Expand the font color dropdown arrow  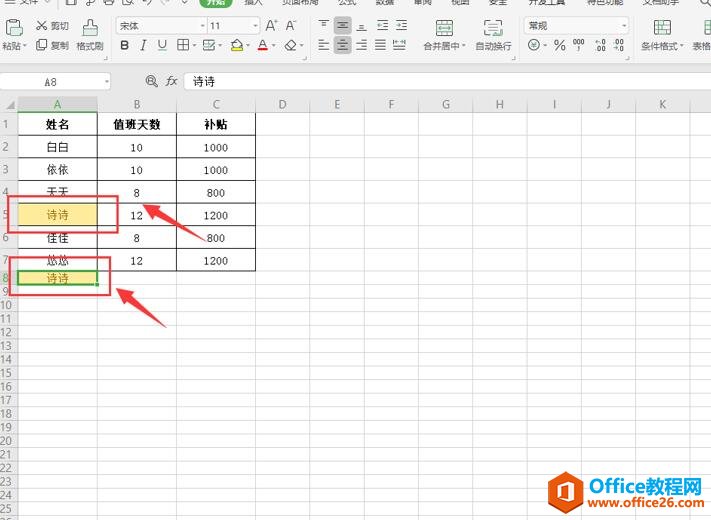point(273,45)
